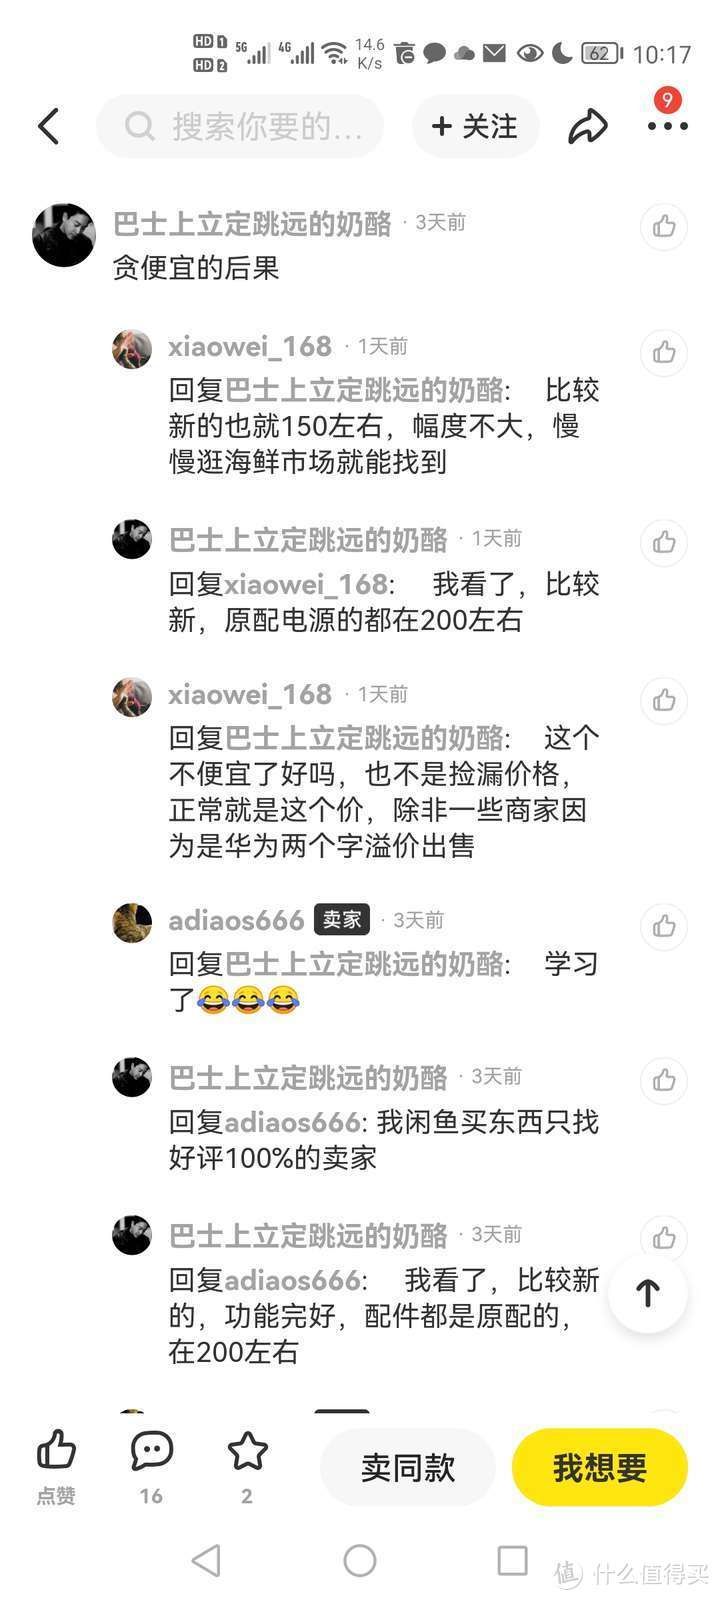Tap the Android recent apps square
Screen dimensions: 720x1600
click(513, 1560)
